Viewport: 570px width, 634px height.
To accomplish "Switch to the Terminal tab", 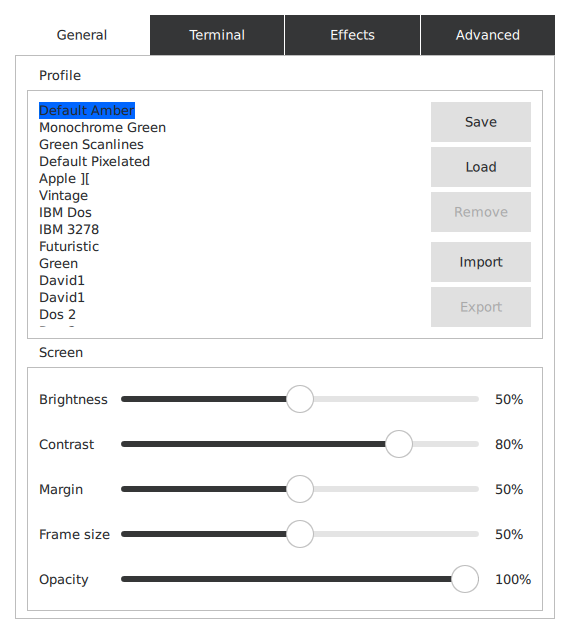I will coord(217,35).
